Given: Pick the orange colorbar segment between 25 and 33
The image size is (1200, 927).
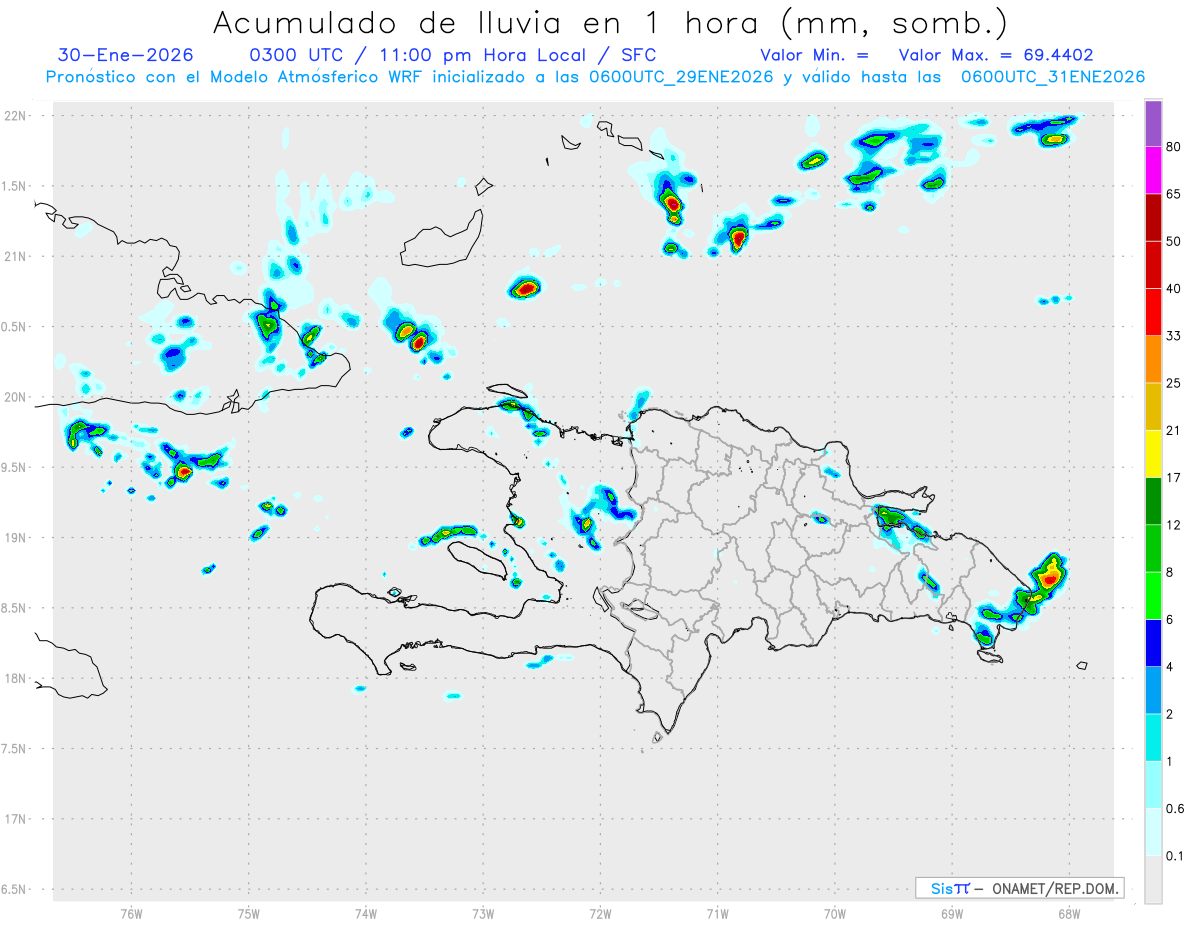Looking at the screenshot, I should pos(1153,359).
